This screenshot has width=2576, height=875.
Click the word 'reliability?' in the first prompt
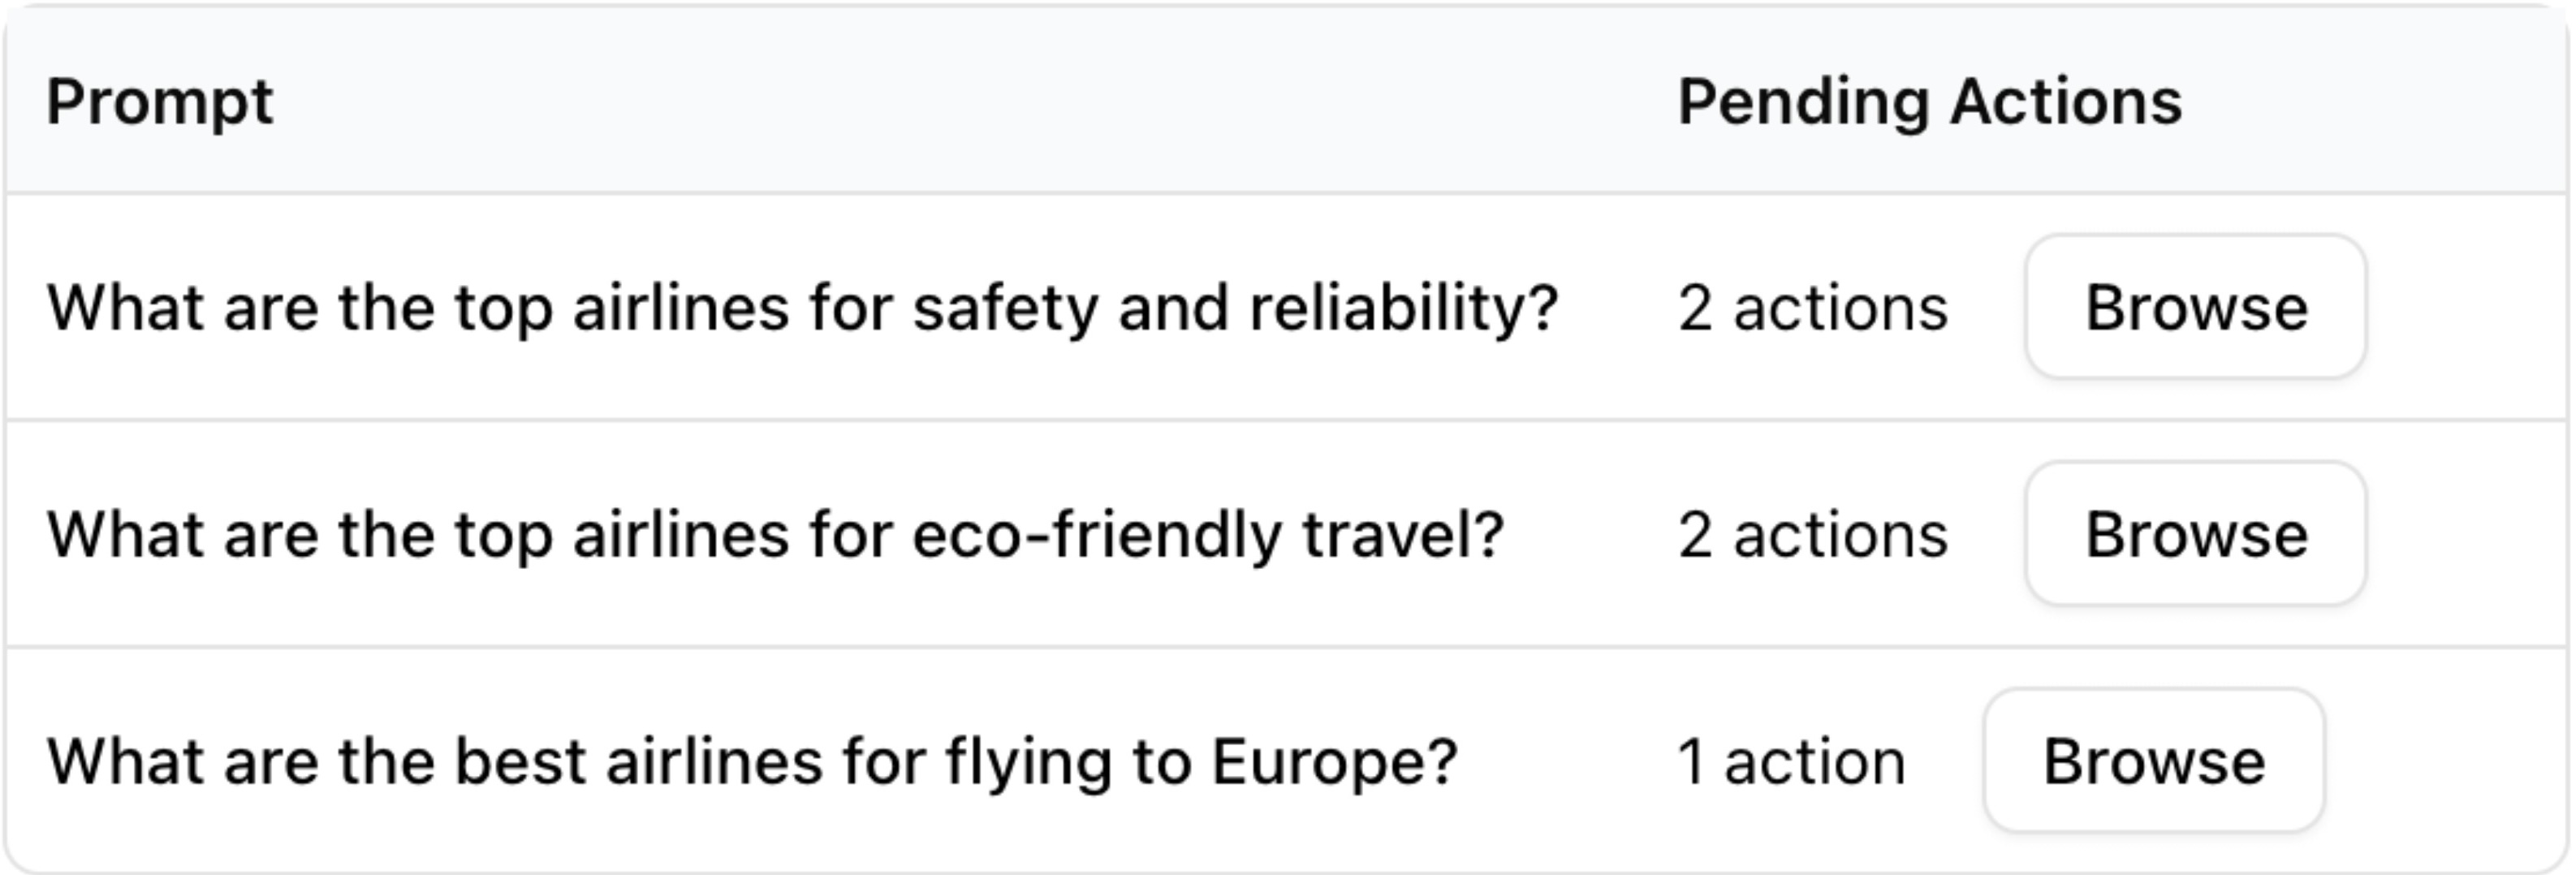[1404, 308]
